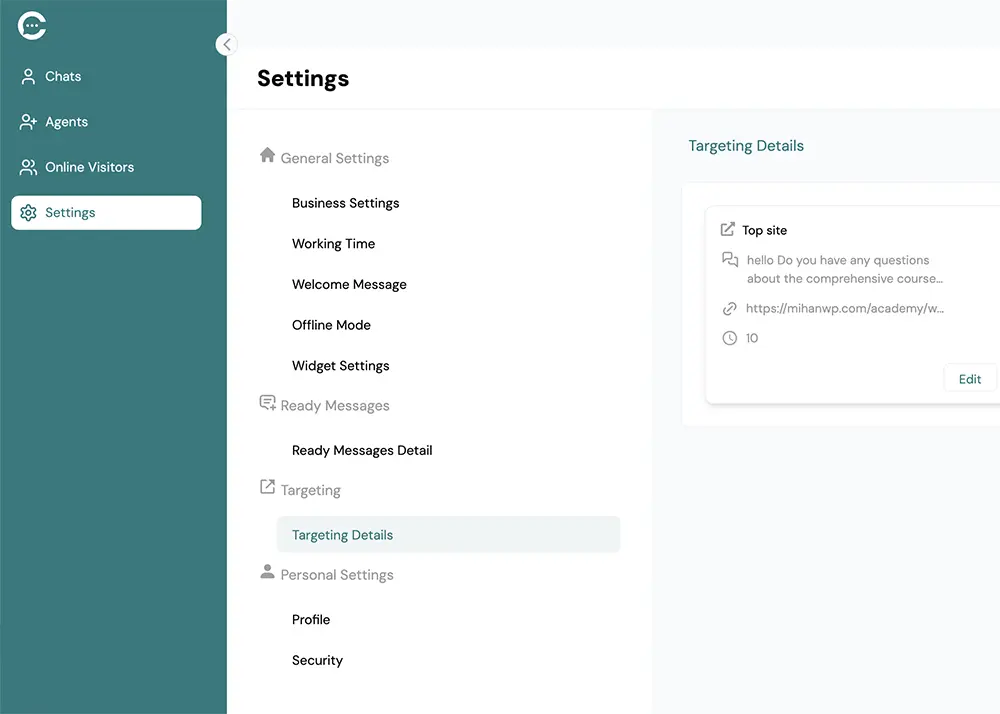Open Profile settings
1000x714 pixels.
tap(311, 620)
